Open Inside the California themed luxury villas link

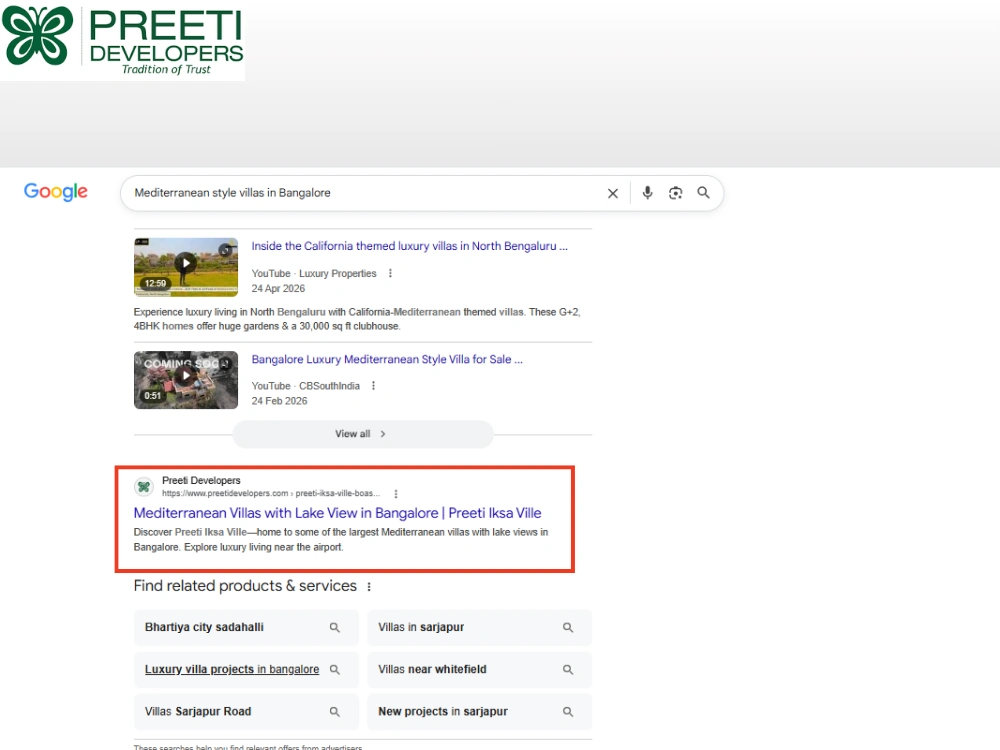(409, 246)
